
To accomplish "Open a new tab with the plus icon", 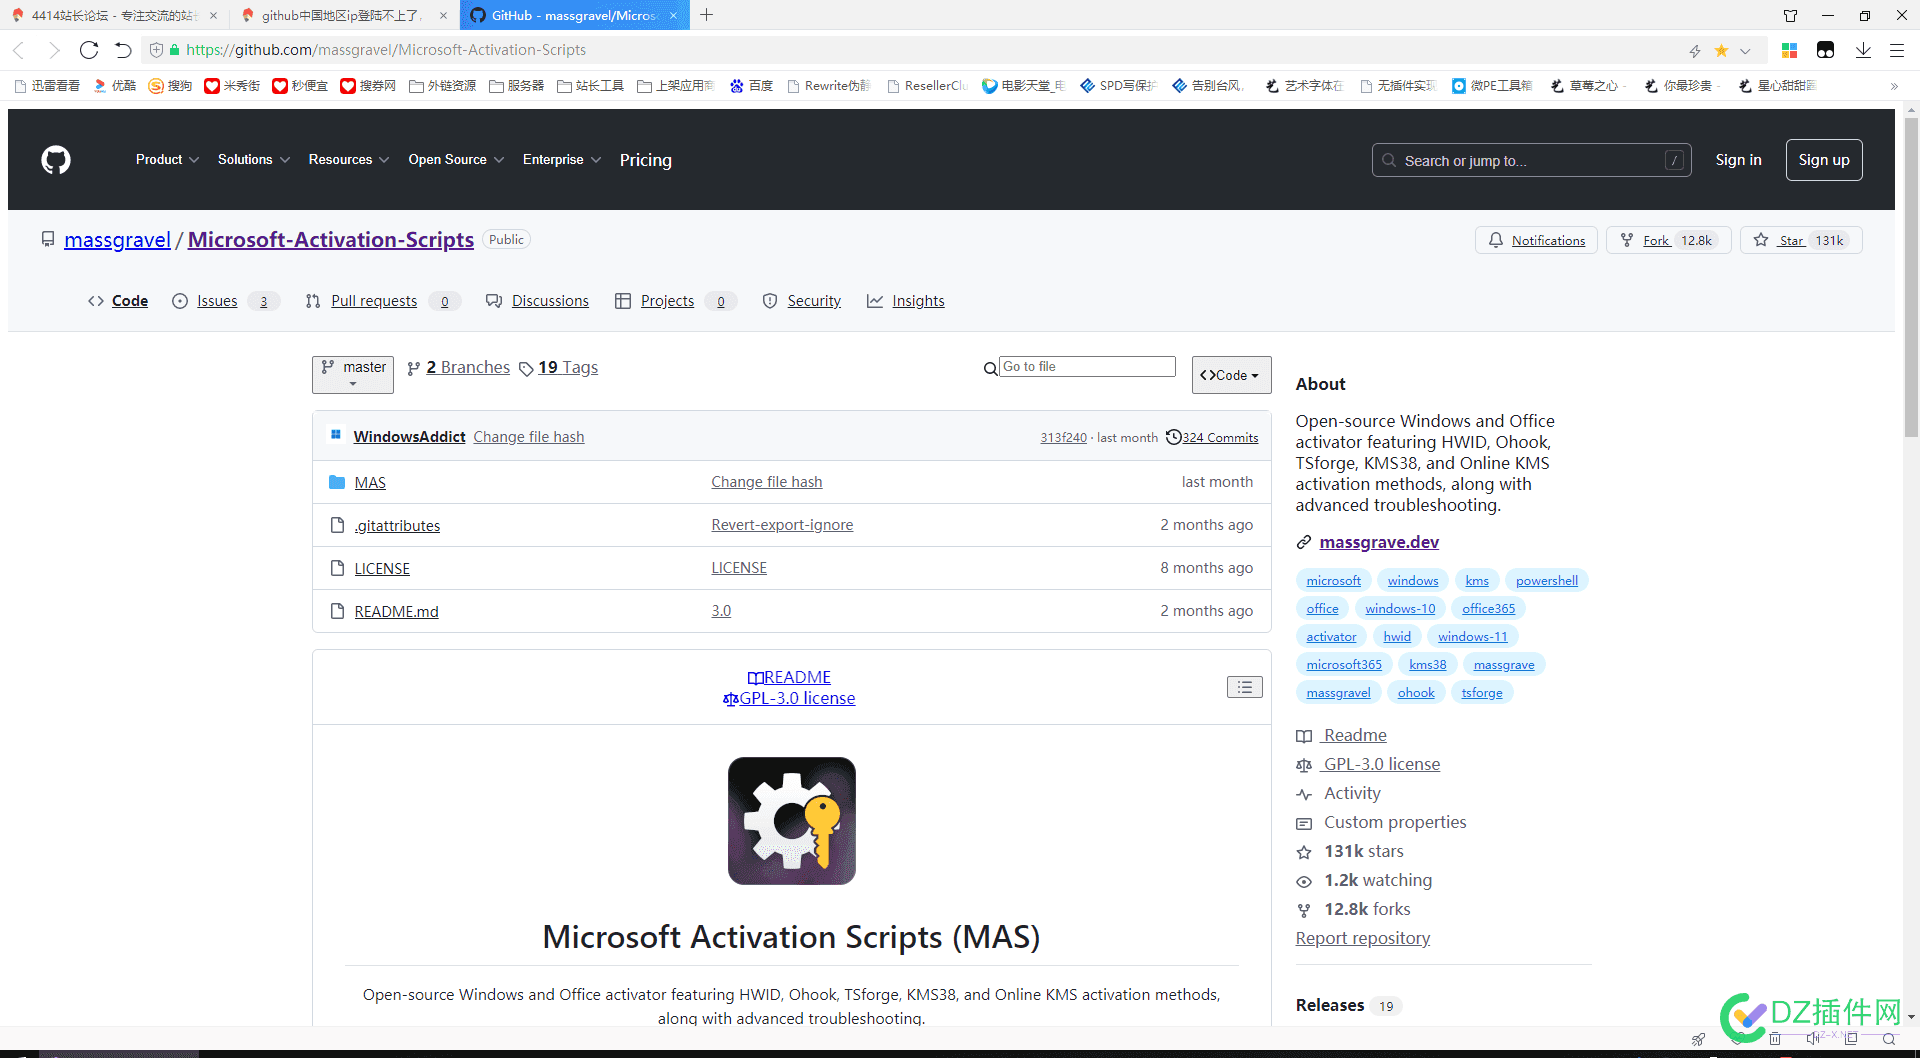I will (x=707, y=15).
